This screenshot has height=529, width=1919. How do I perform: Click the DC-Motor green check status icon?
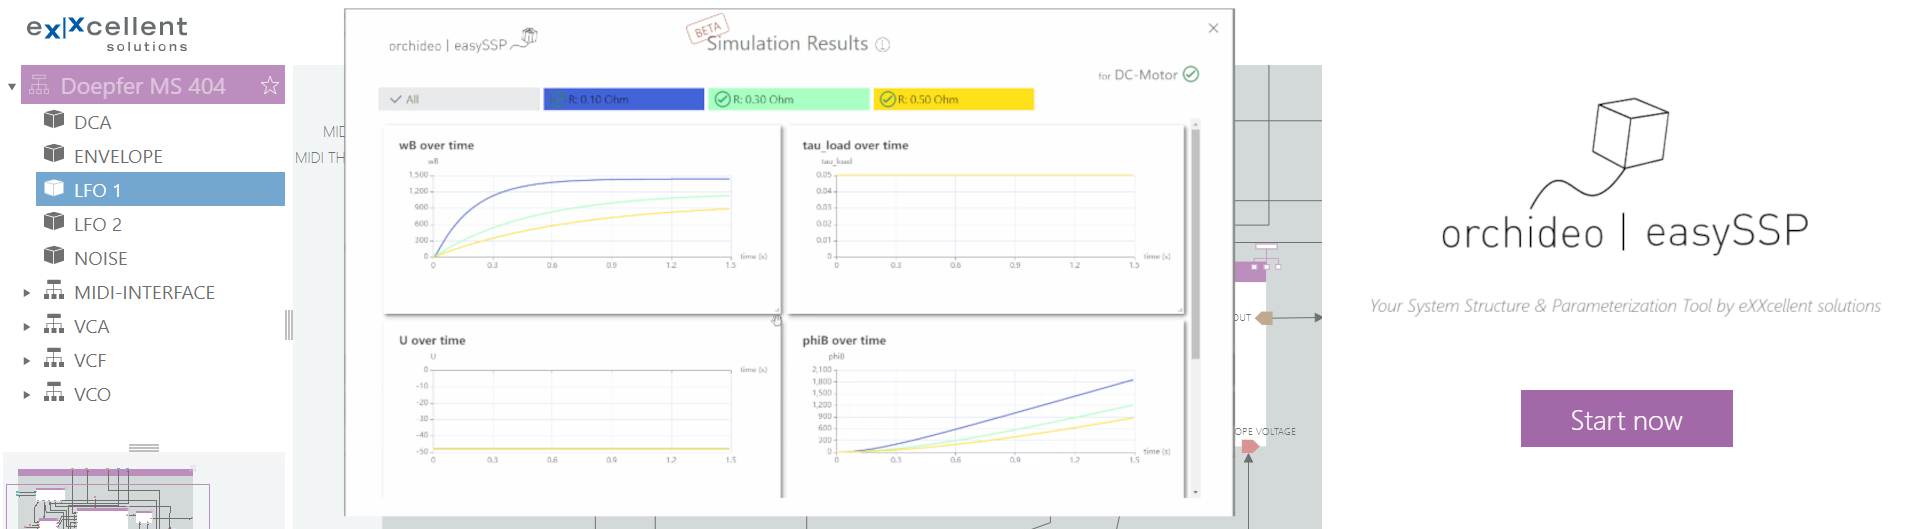coord(1191,74)
